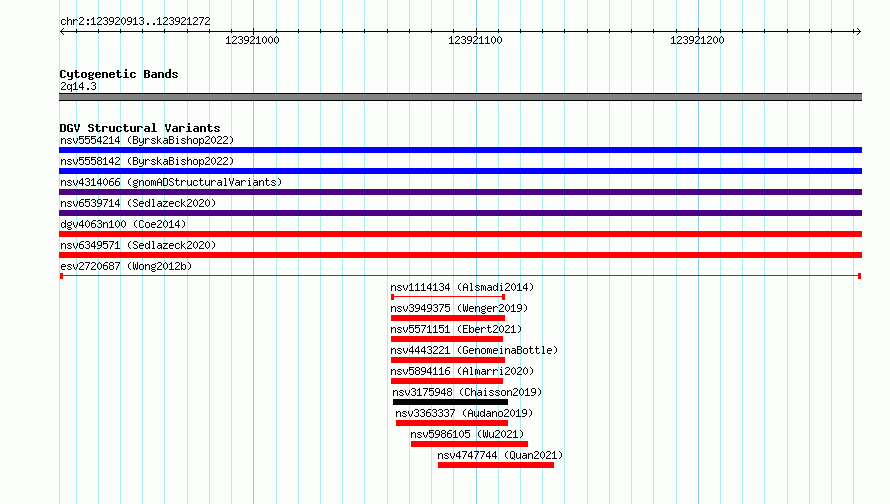Click the nsv1114134 (Alsmadi2014) label
890x504 pixels.
click(x=462, y=287)
